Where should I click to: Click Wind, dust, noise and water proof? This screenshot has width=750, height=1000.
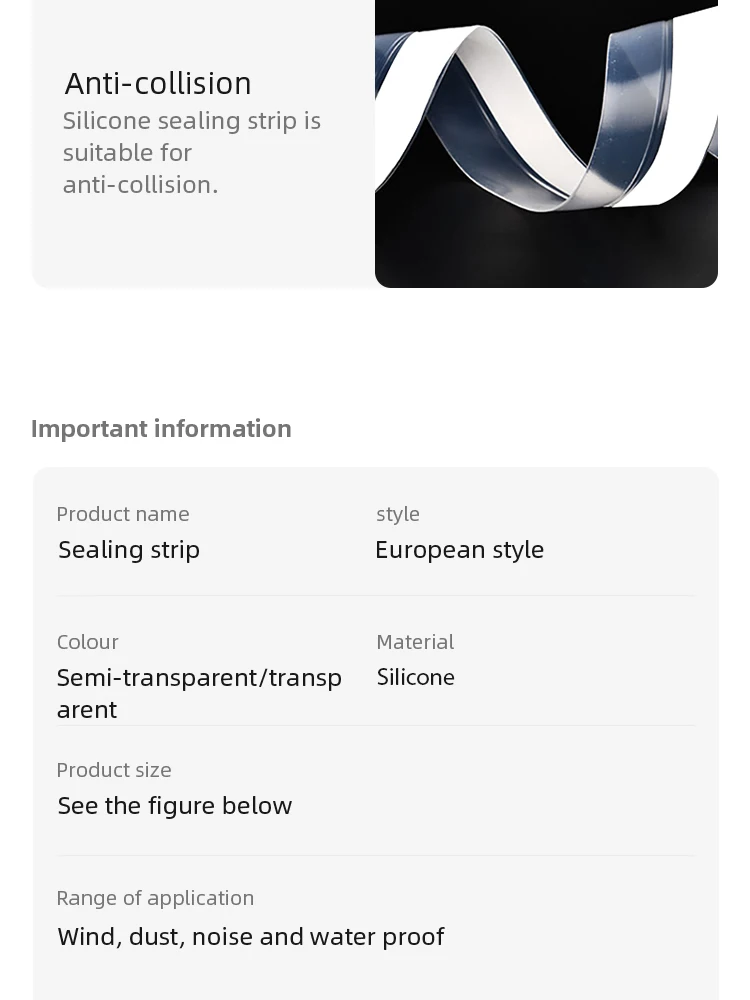click(x=251, y=937)
